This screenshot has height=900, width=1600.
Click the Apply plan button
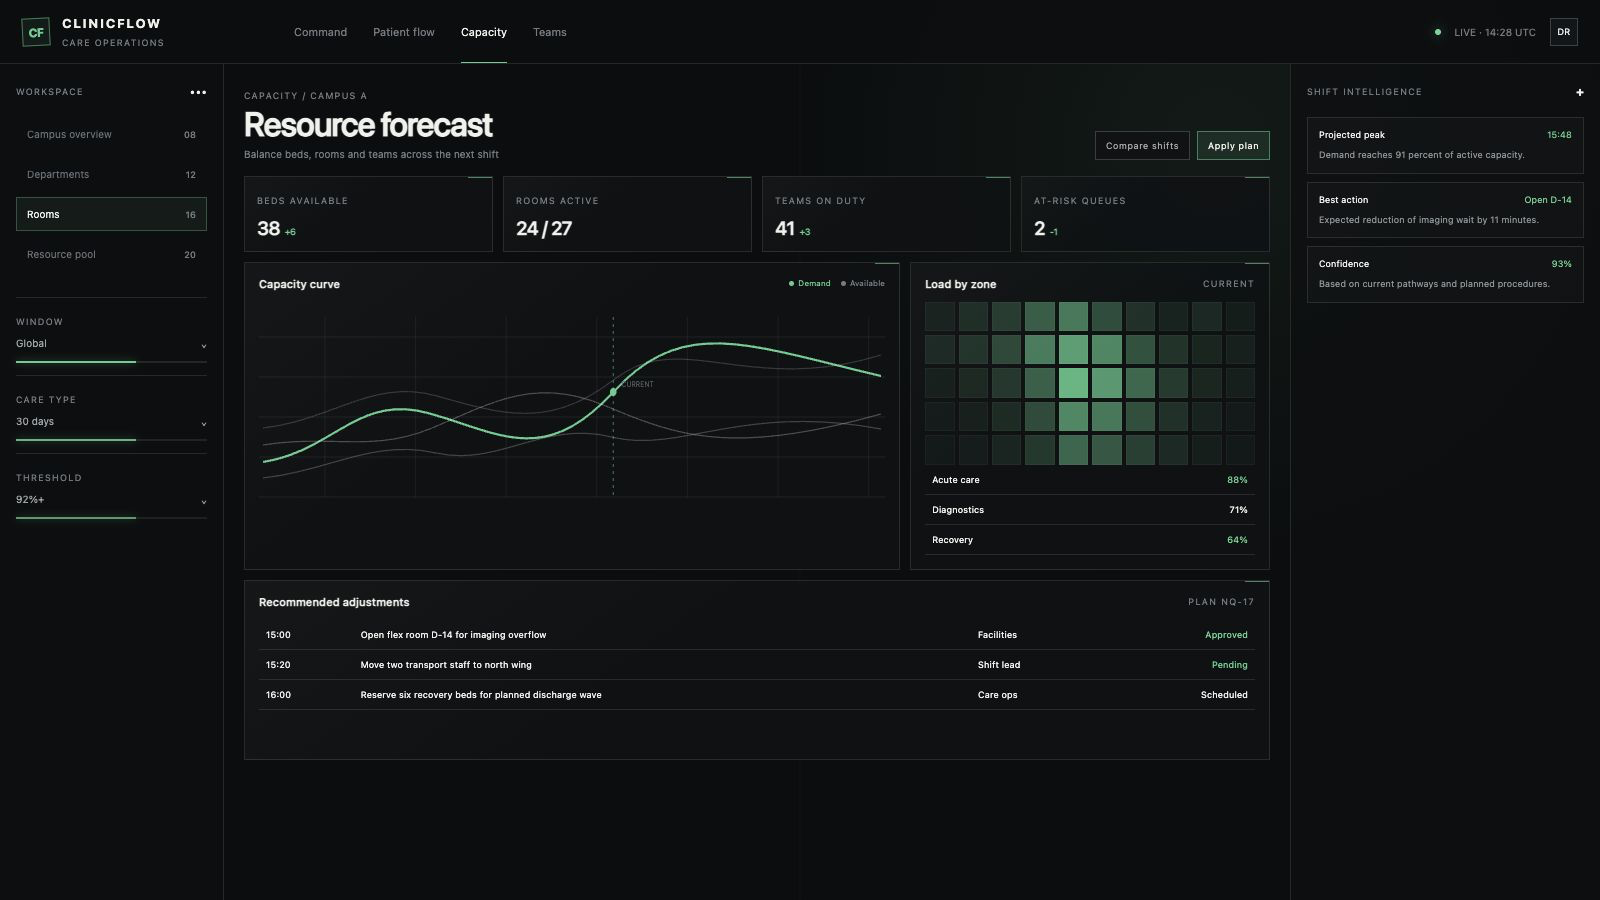1233,146
